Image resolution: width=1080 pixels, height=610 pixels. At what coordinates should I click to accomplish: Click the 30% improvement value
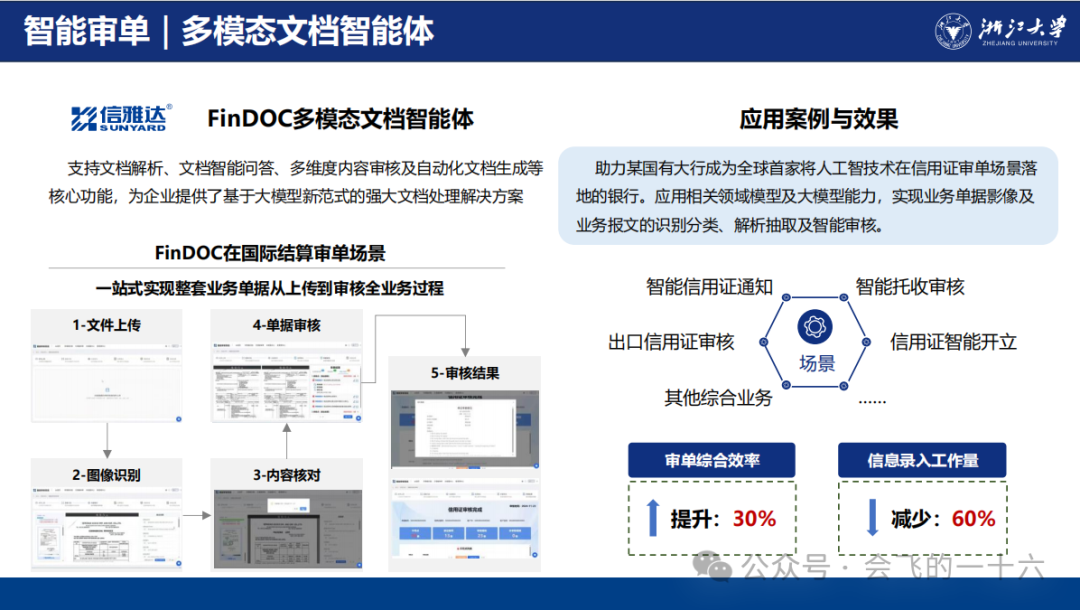754,518
